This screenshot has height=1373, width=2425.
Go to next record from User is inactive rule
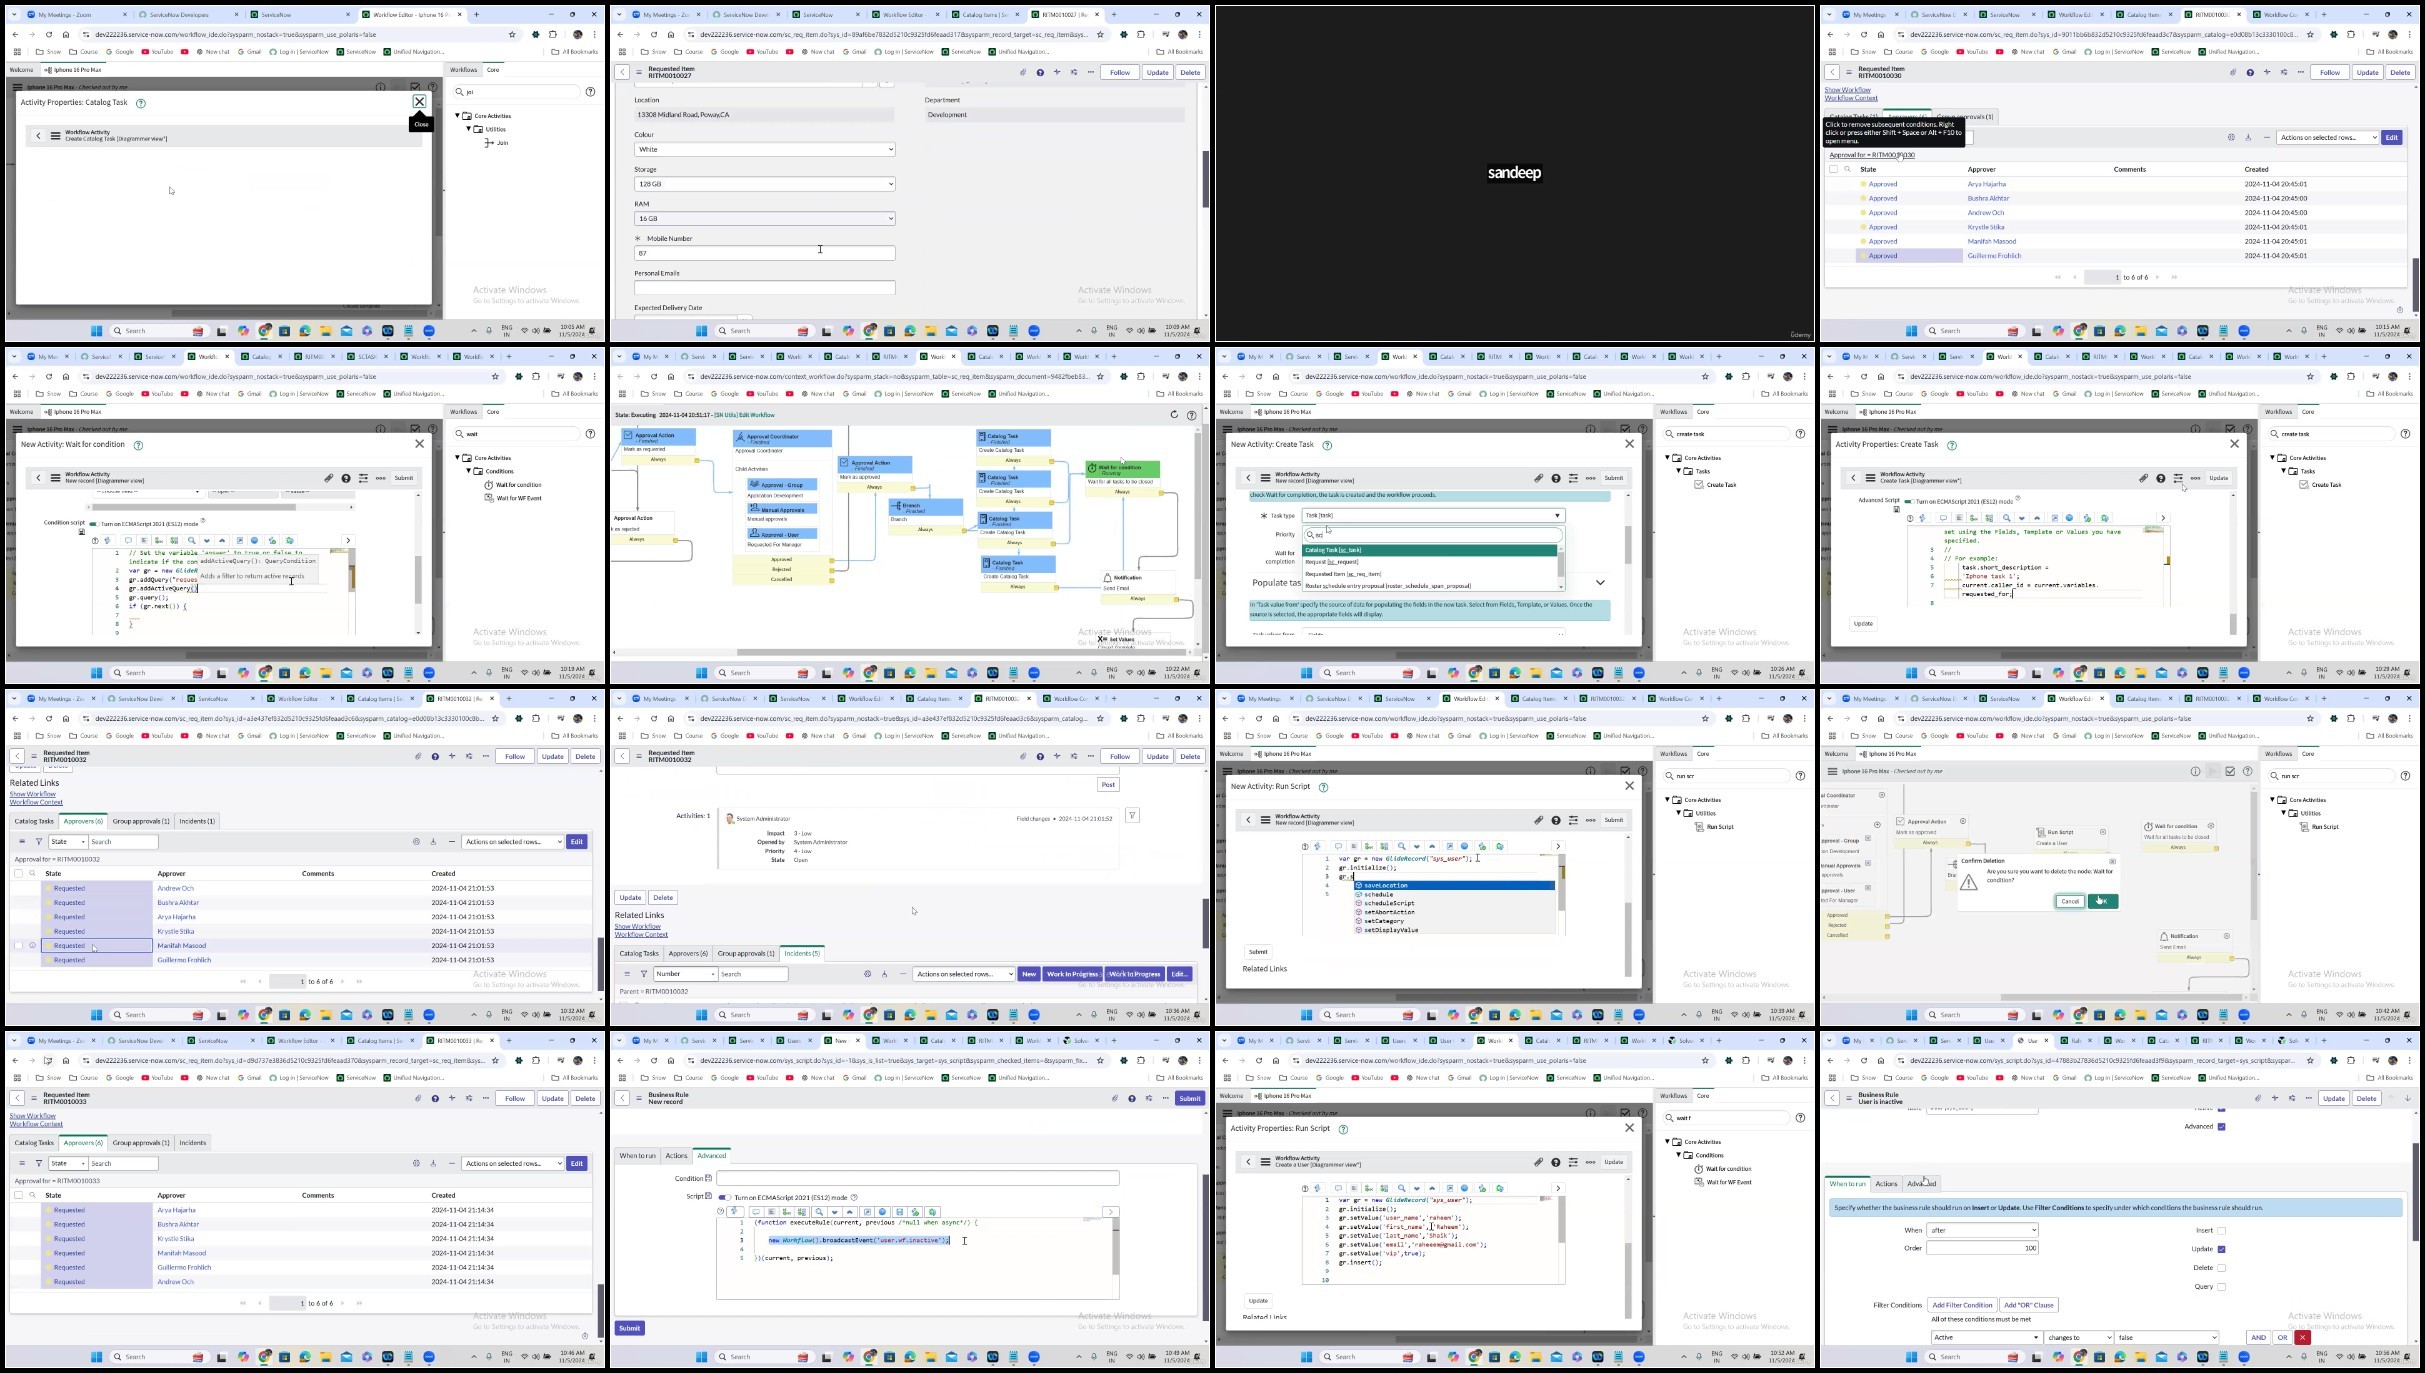[x=2407, y=1098]
